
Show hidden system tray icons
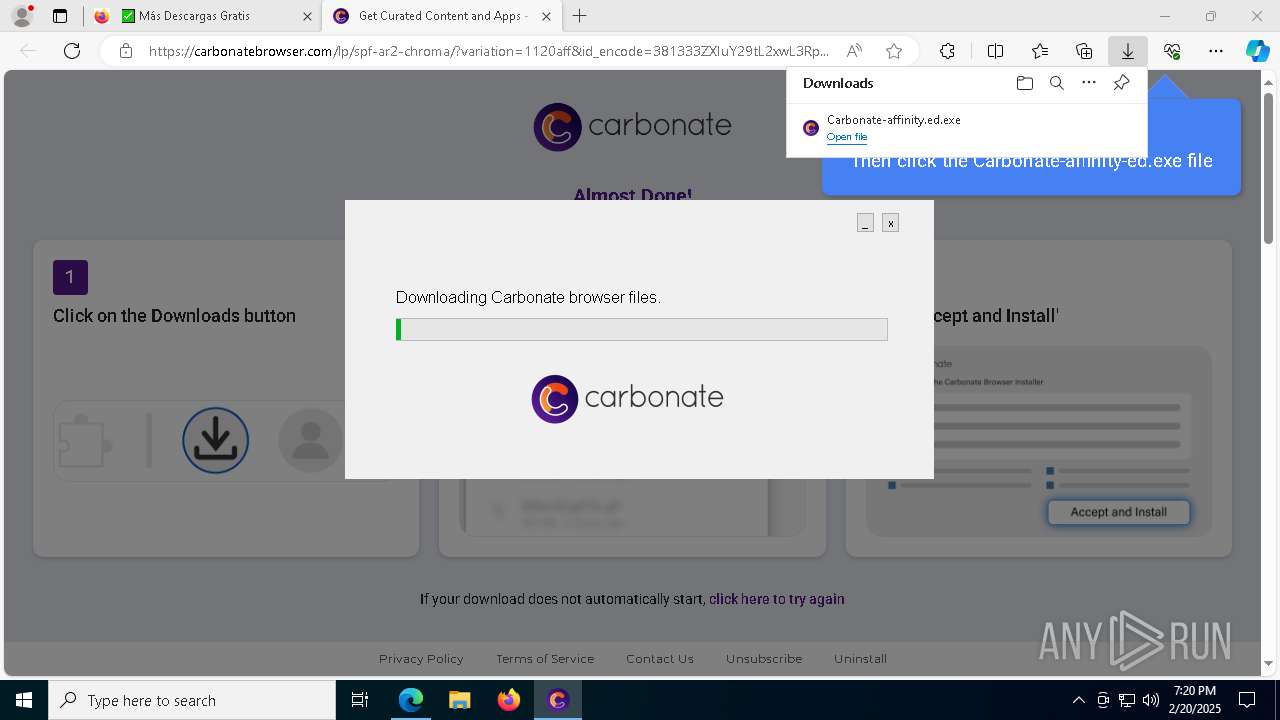[x=1078, y=700]
